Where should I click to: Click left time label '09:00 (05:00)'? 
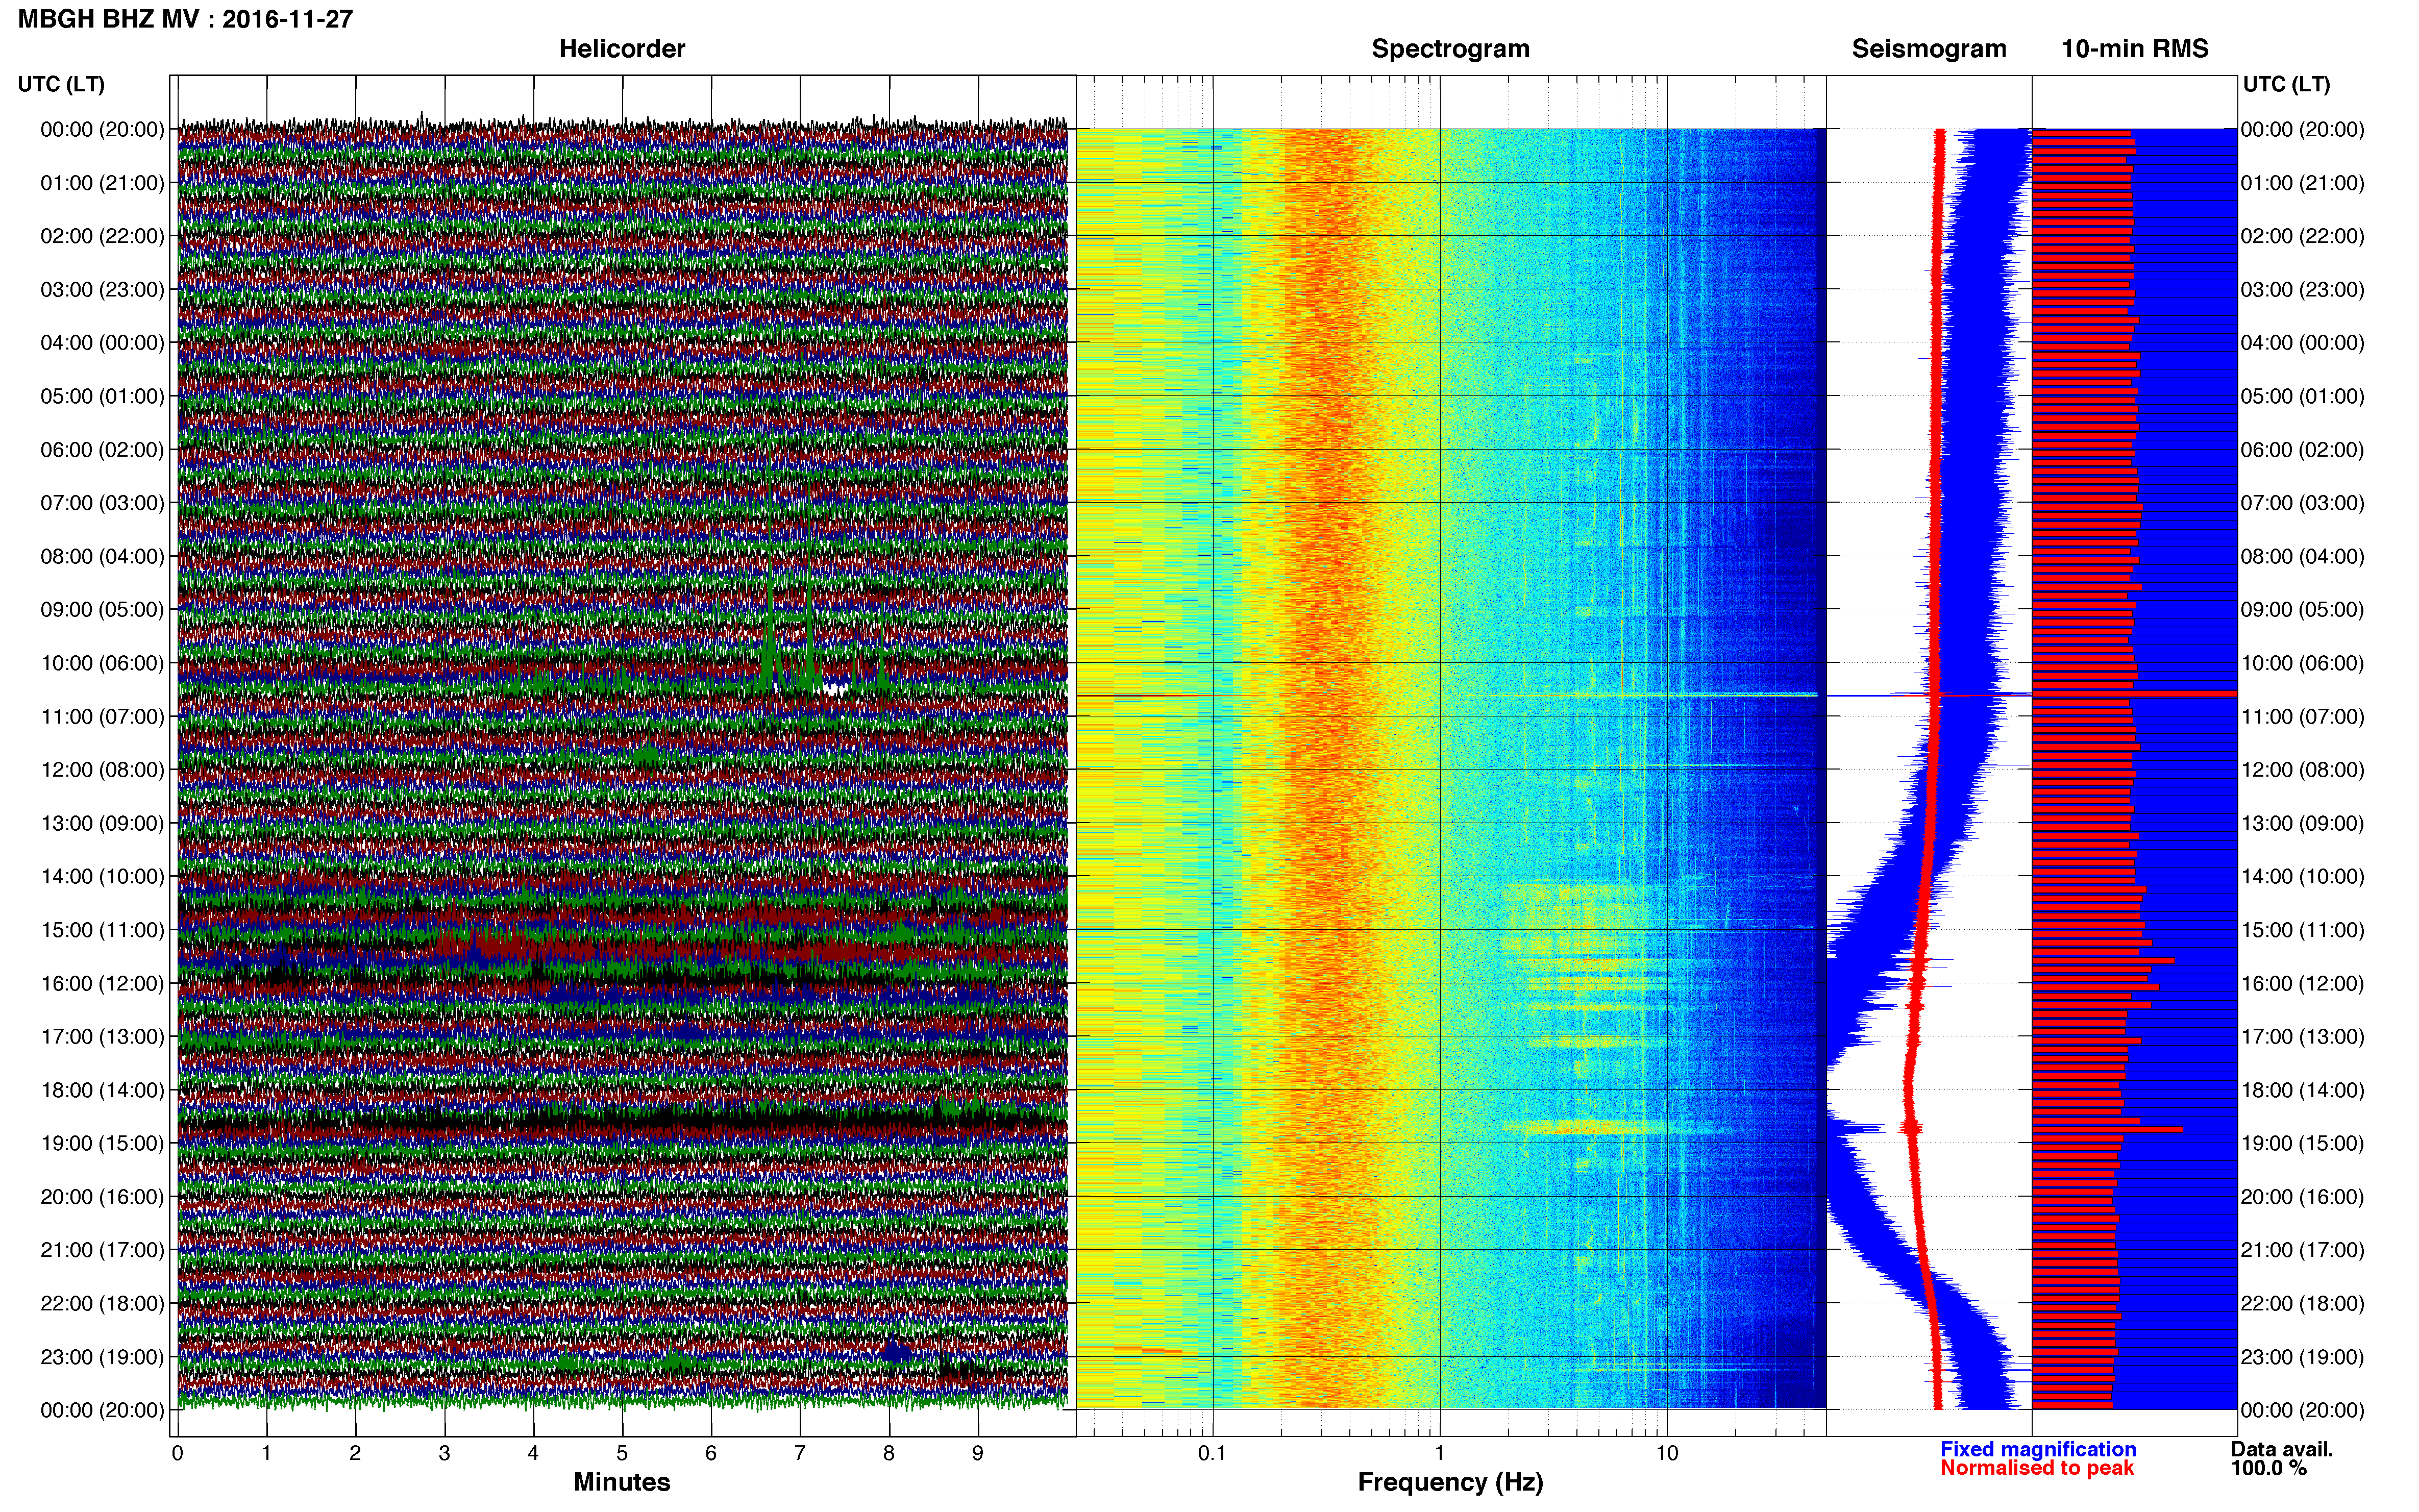[x=102, y=610]
